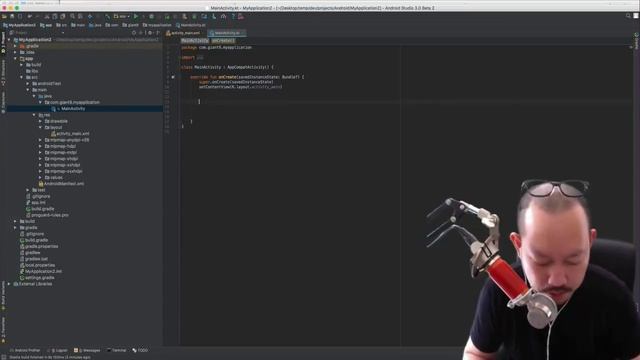Expand the androidTest folder
Image resolution: width=640 pixels, height=360 pixels.
28,83
